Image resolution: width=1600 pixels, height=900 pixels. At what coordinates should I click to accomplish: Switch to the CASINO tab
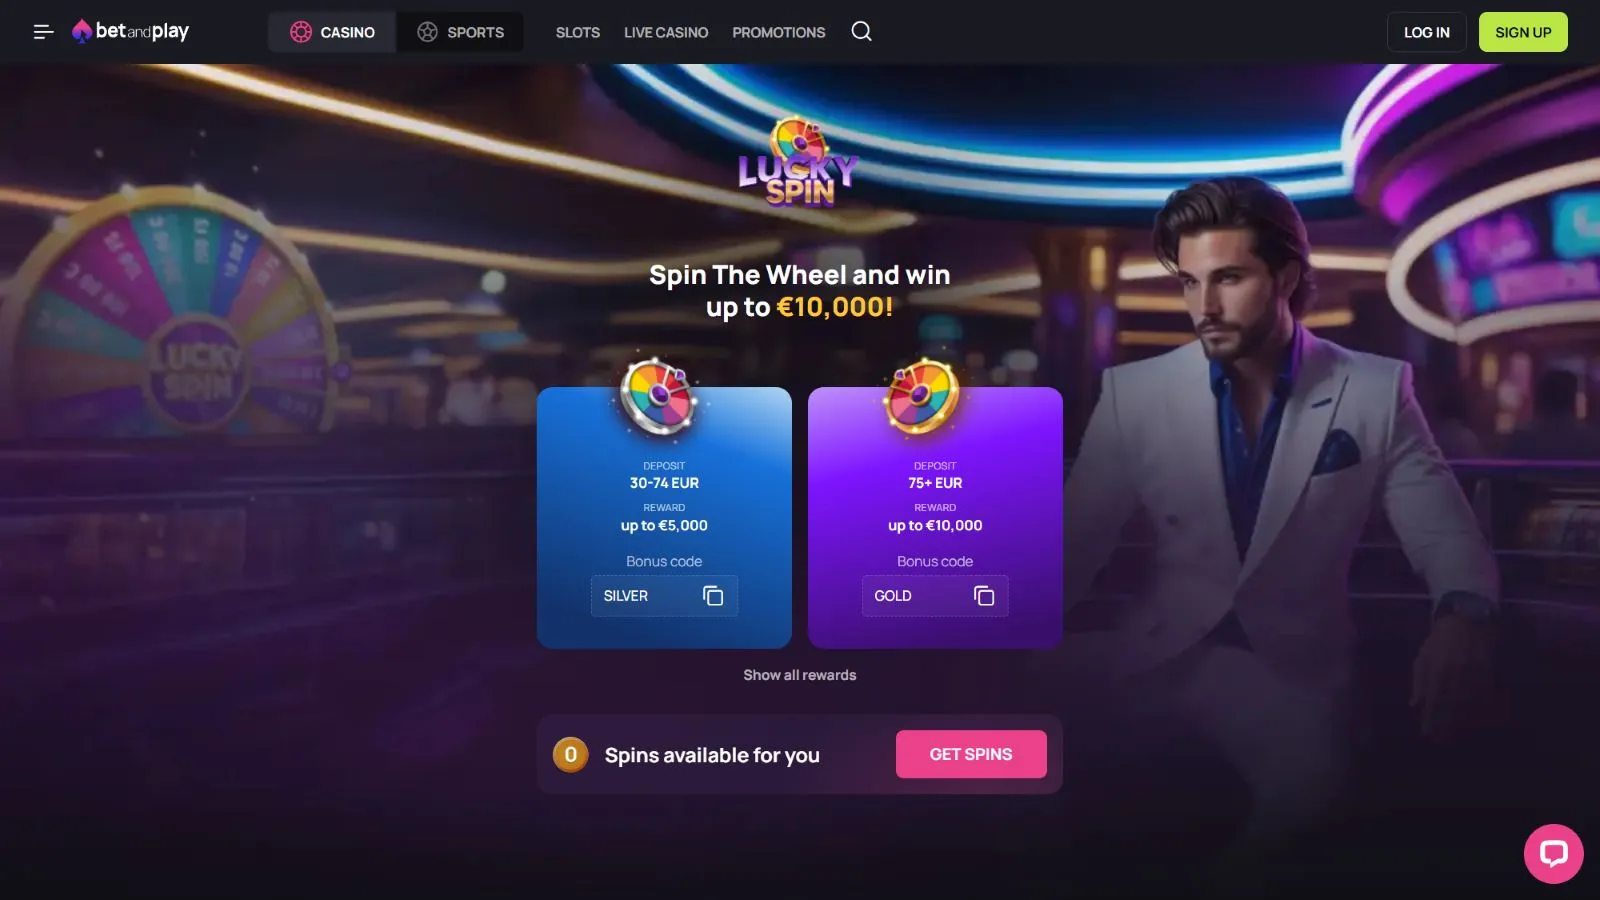[x=332, y=32]
